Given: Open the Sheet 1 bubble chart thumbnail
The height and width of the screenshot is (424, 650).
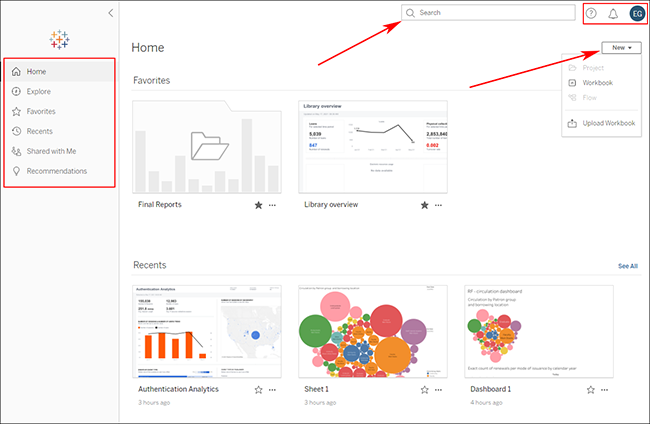Looking at the screenshot, I should click(x=373, y=332).
